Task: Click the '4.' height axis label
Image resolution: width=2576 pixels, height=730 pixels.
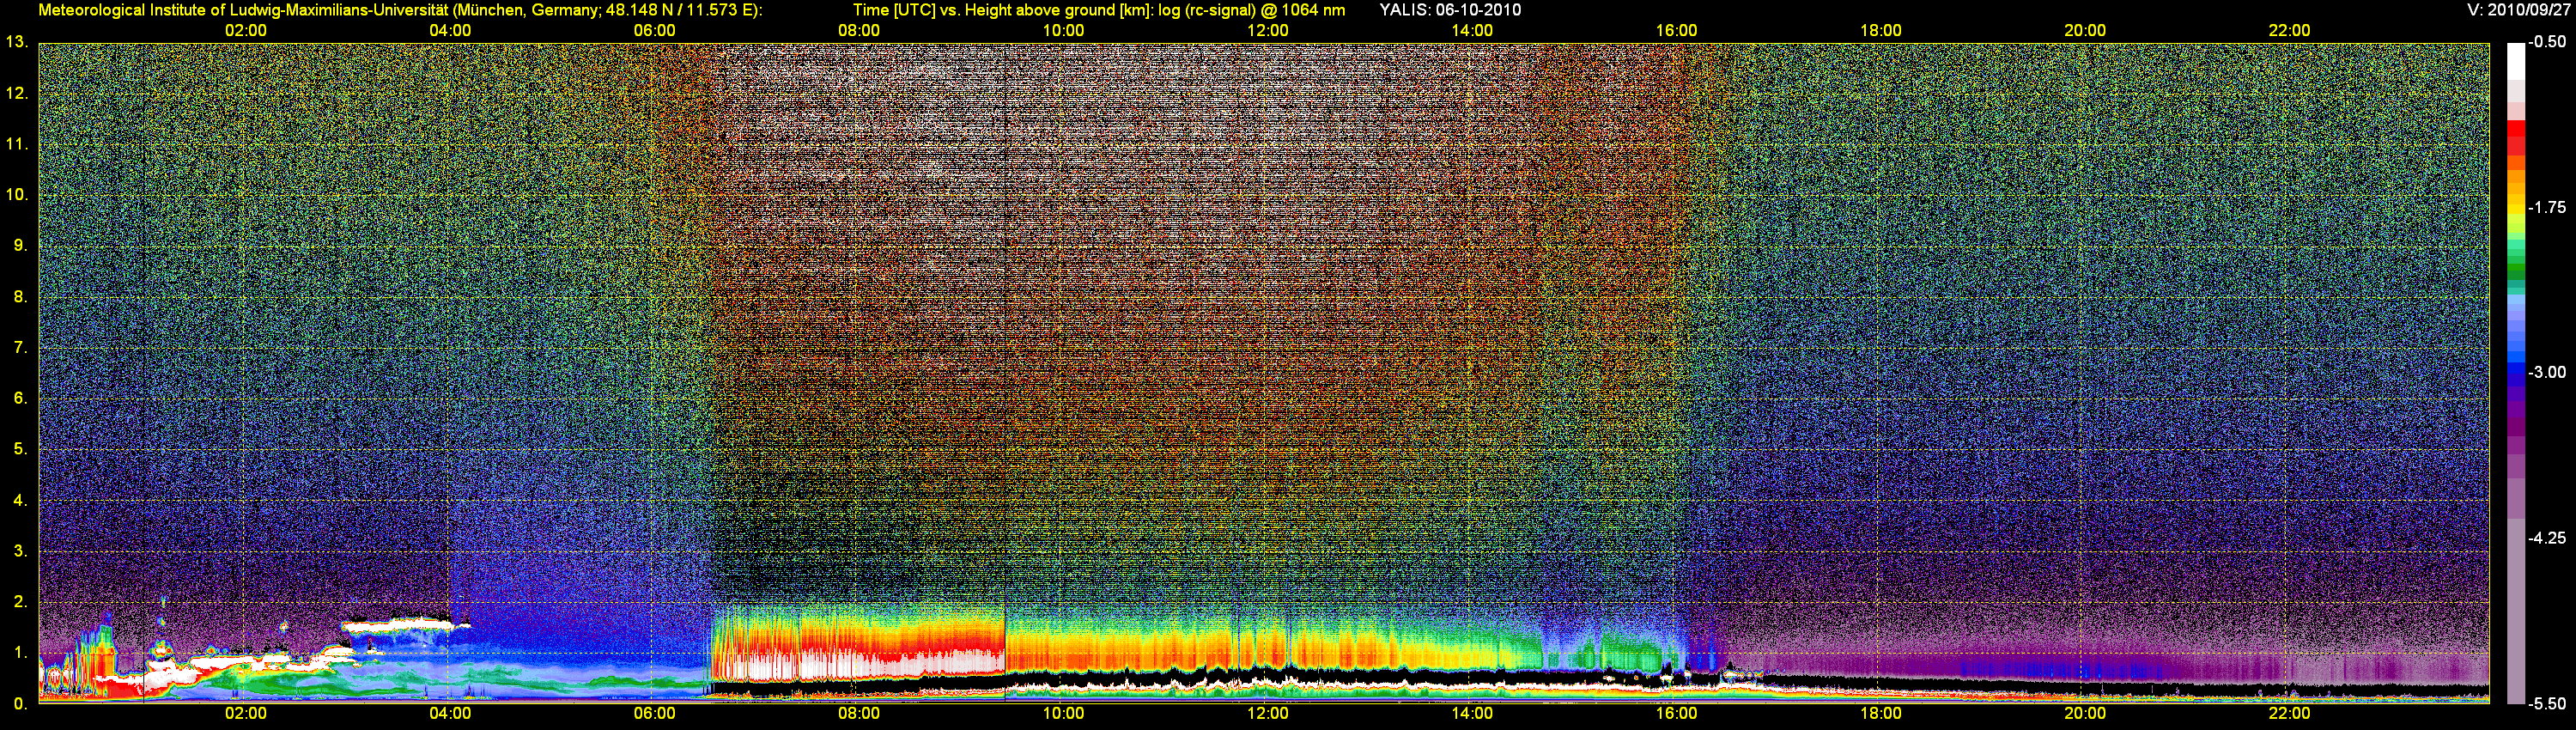Action: pos(20,500)
